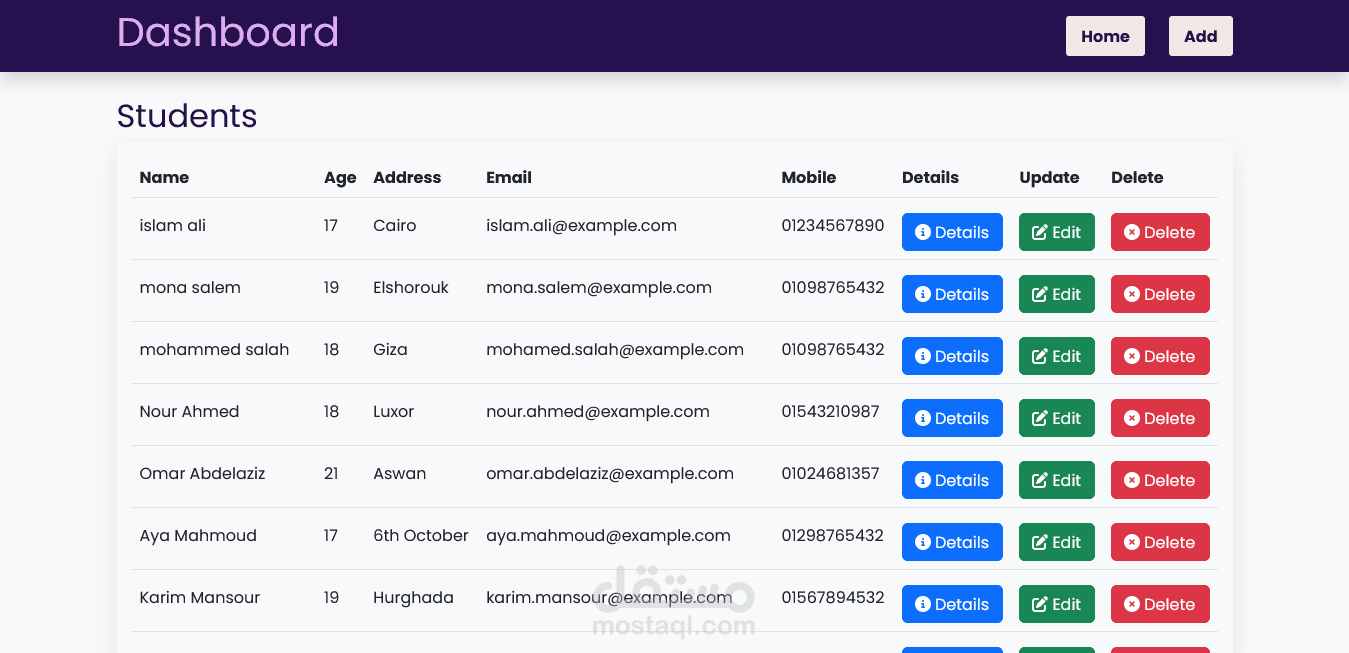Screen dimensions: 1349x653
Task: Click the name cell 'mohammed salah'
Action: click(214, 349)
